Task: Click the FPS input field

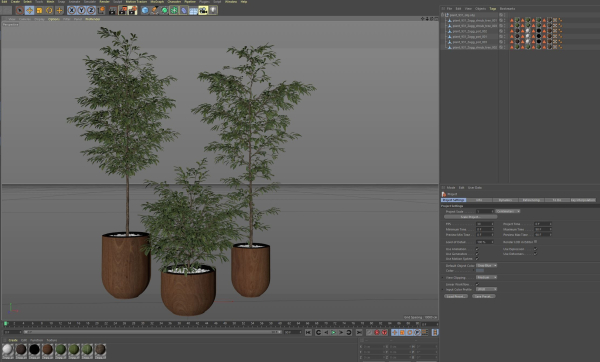Action: (484, 224)
